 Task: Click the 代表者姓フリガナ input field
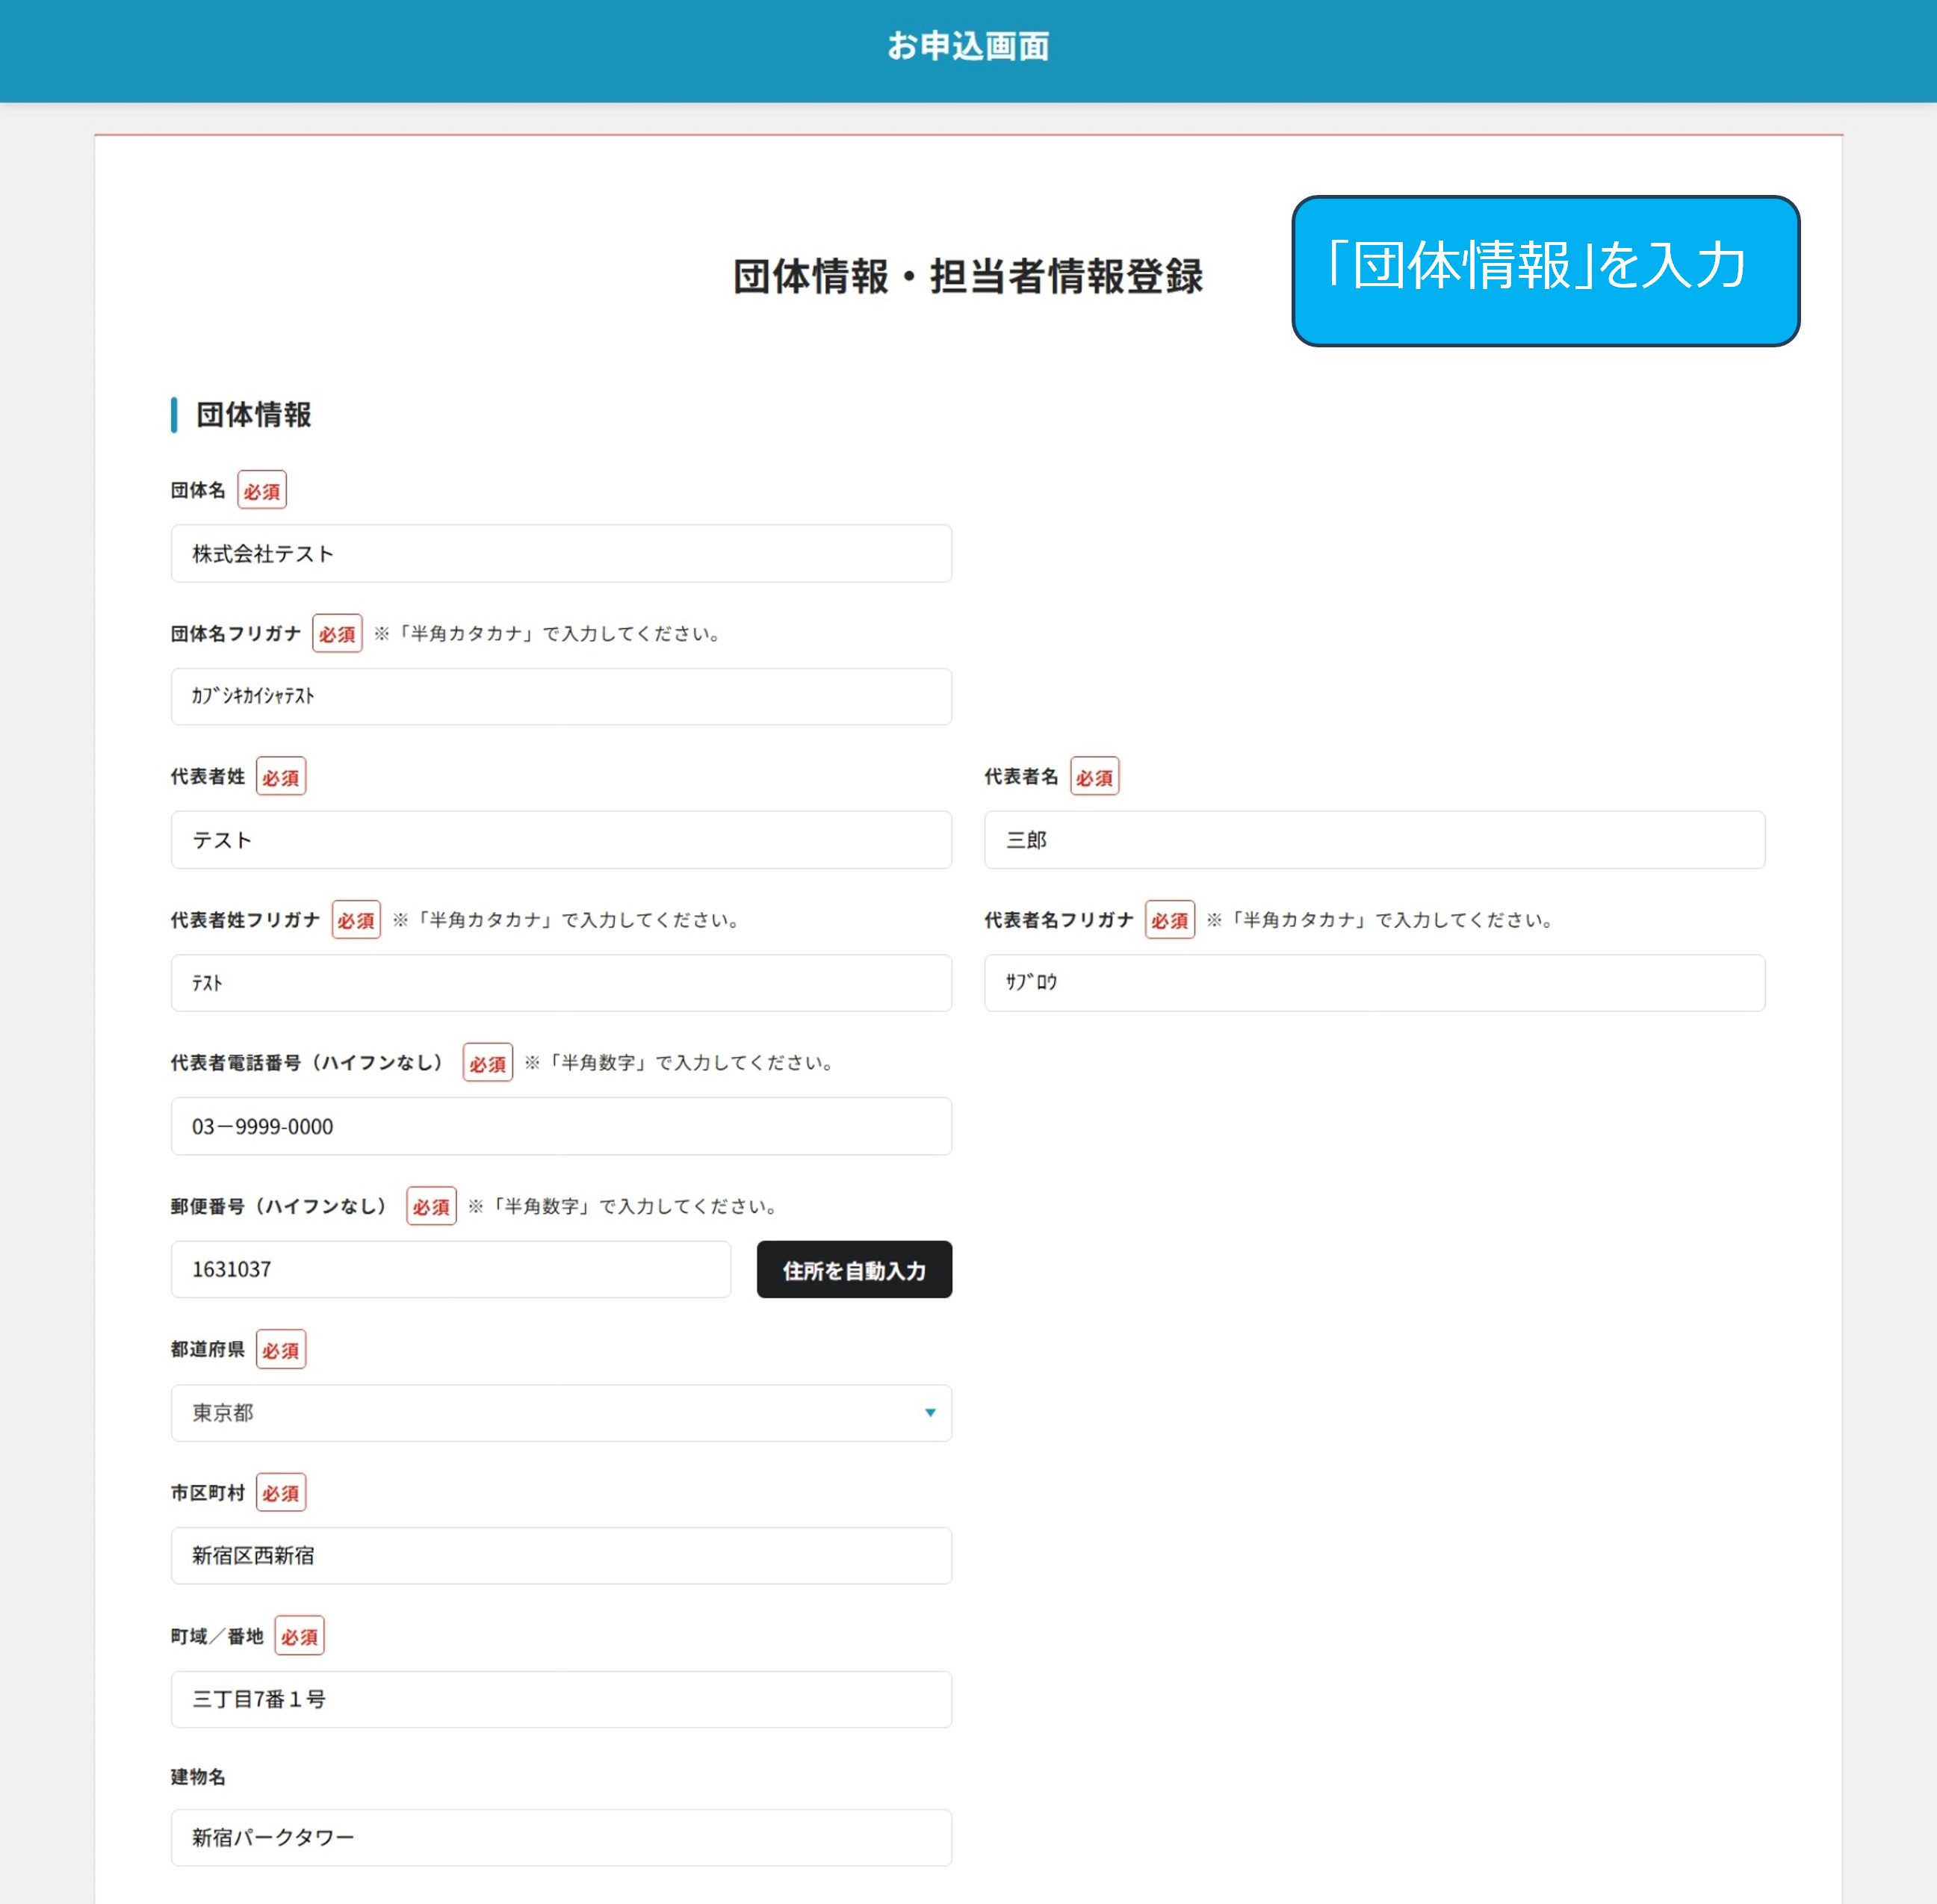click(560, 983)
